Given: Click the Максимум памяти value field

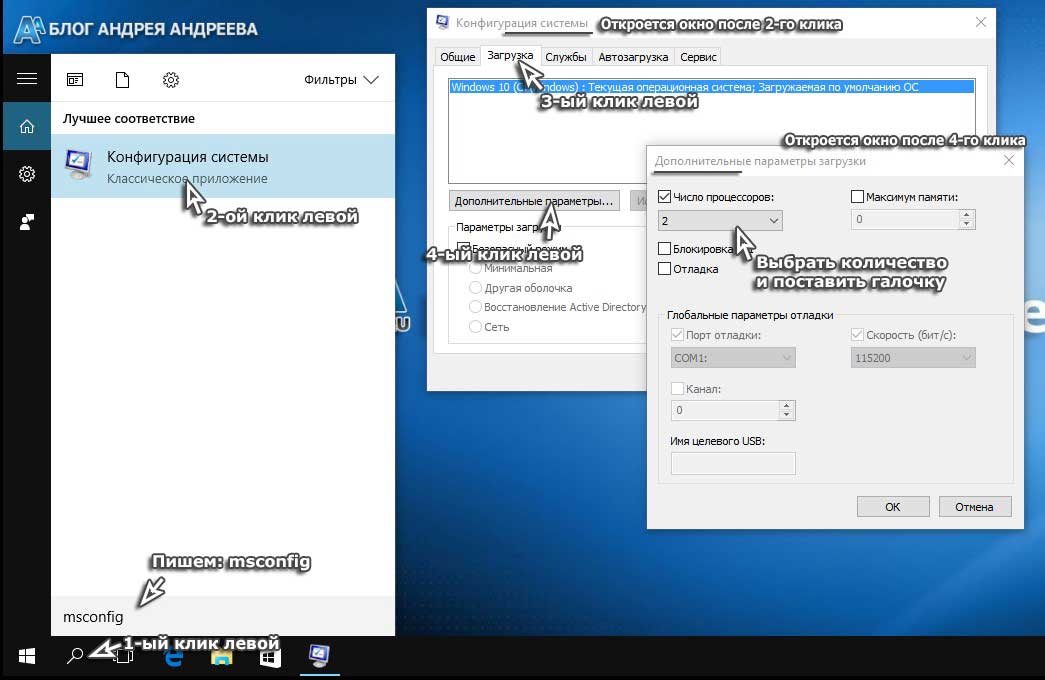Looking at the screenshot, I should coord(904,219).
